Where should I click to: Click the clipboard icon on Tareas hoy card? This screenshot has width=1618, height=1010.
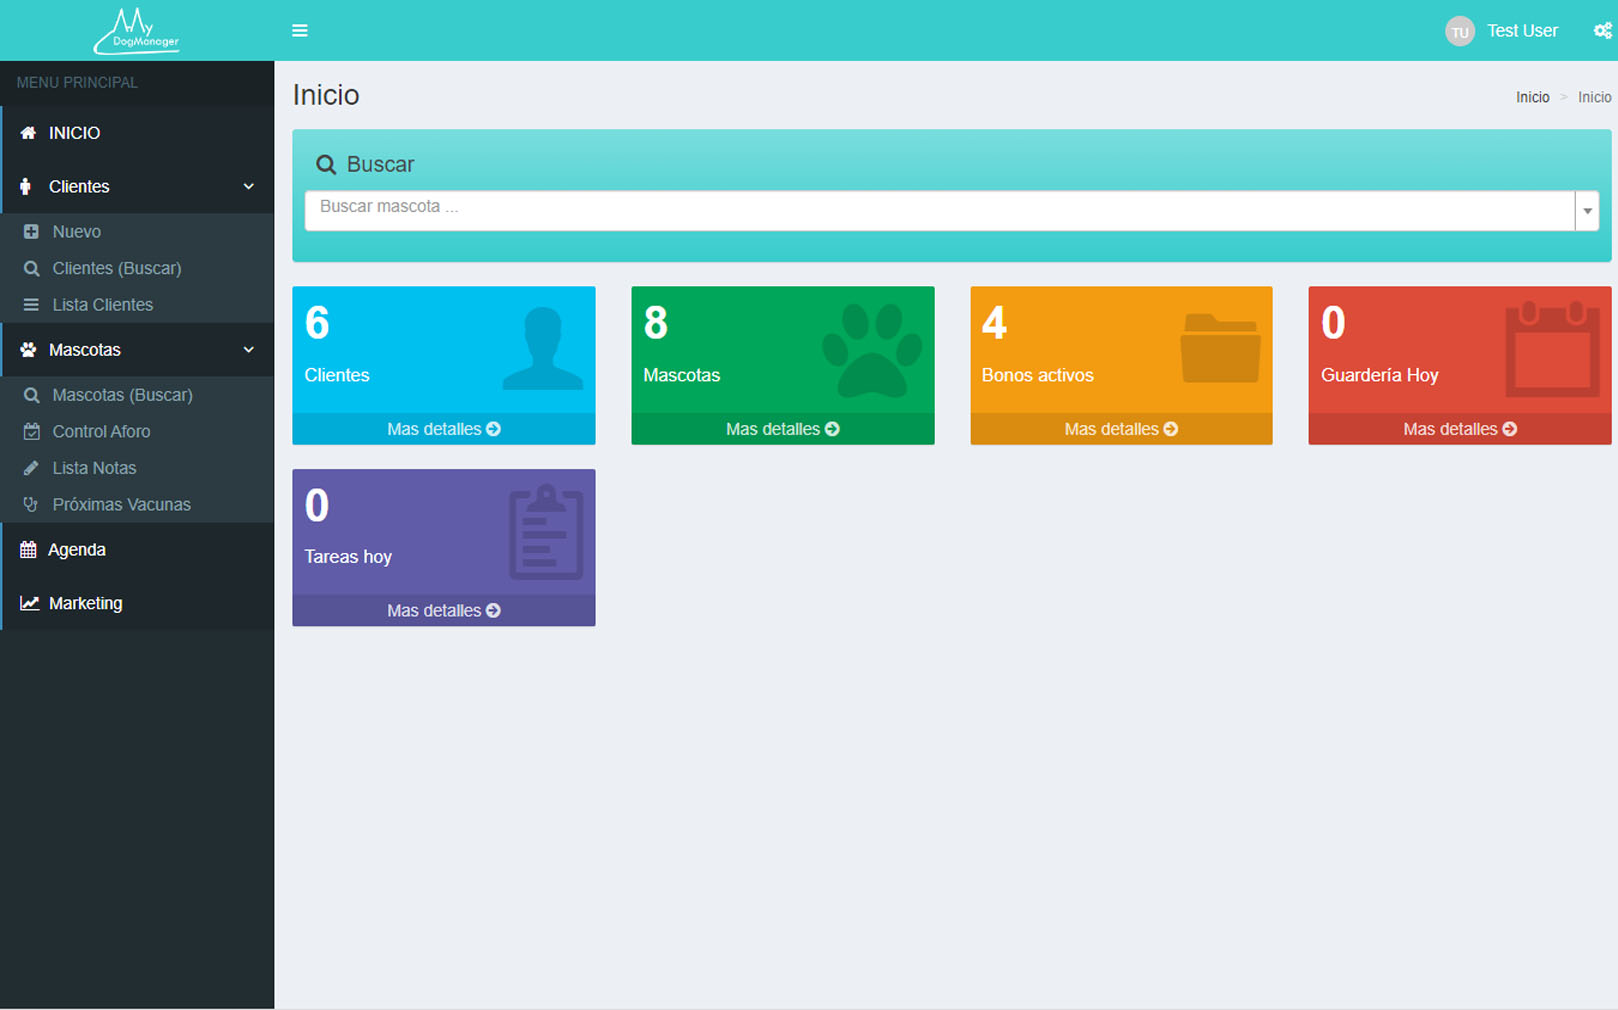545,532
